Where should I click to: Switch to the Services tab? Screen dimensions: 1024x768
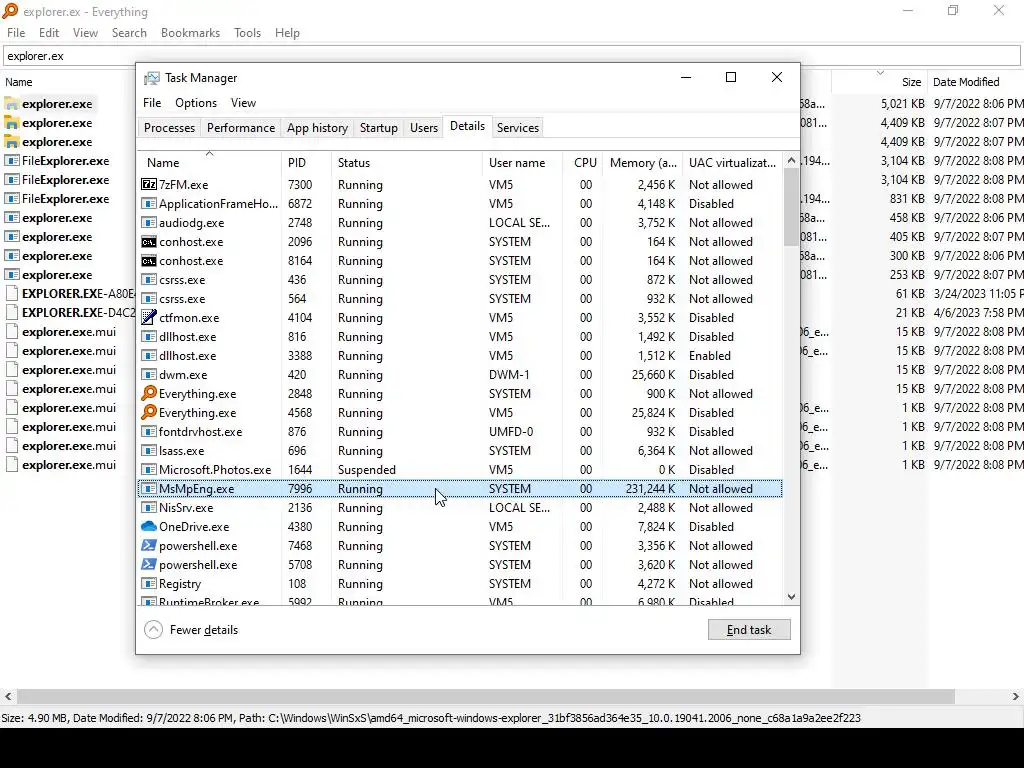point(518,127)
